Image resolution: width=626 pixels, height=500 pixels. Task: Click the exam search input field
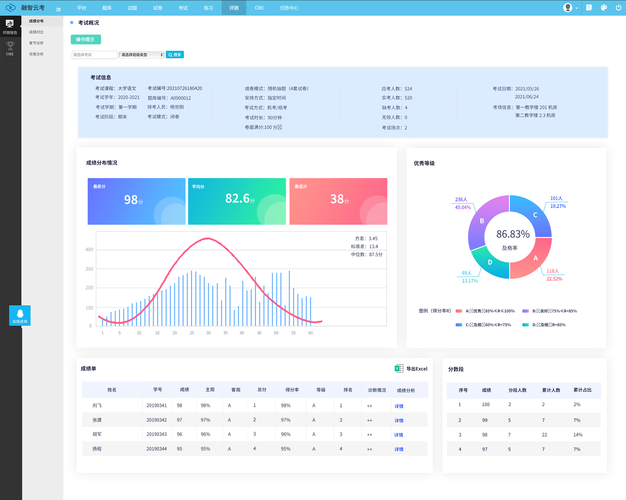coord(93,54)
